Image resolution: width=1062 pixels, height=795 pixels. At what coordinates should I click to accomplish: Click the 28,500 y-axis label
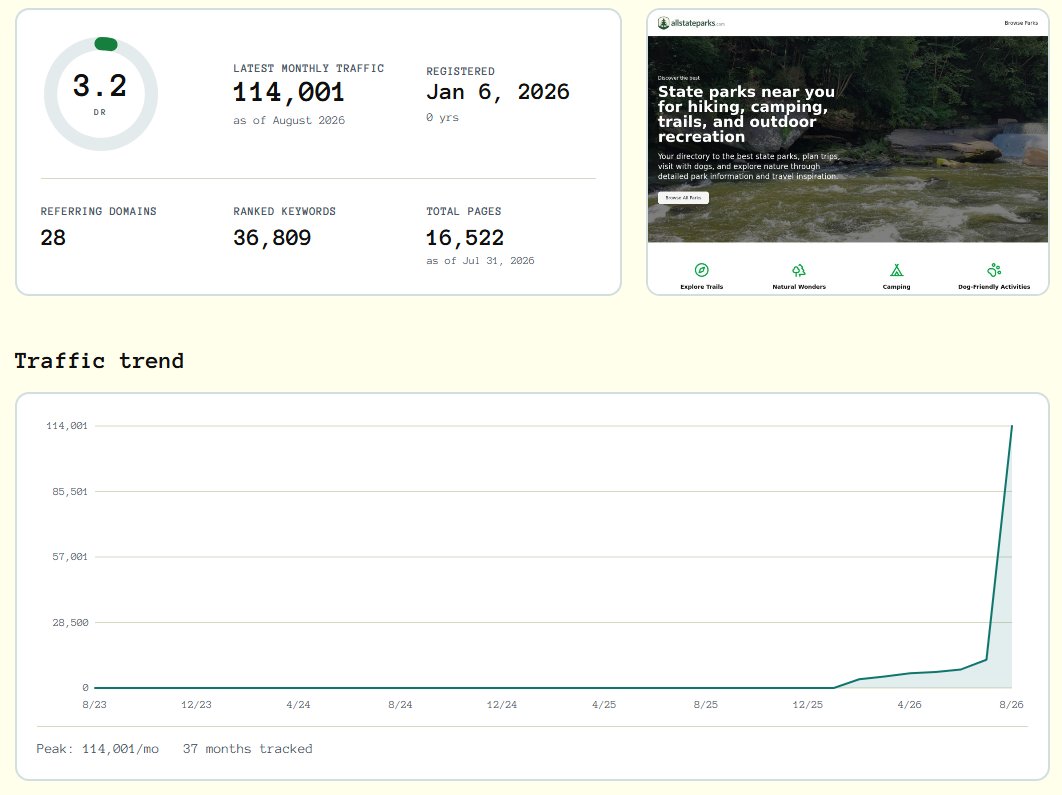[x=70, y=622]
